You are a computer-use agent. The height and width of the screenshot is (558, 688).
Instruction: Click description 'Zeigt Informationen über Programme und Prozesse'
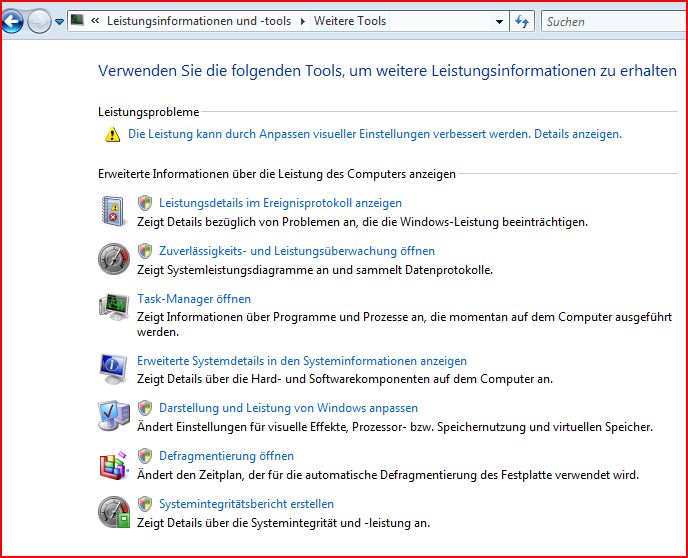click(405, 324)
